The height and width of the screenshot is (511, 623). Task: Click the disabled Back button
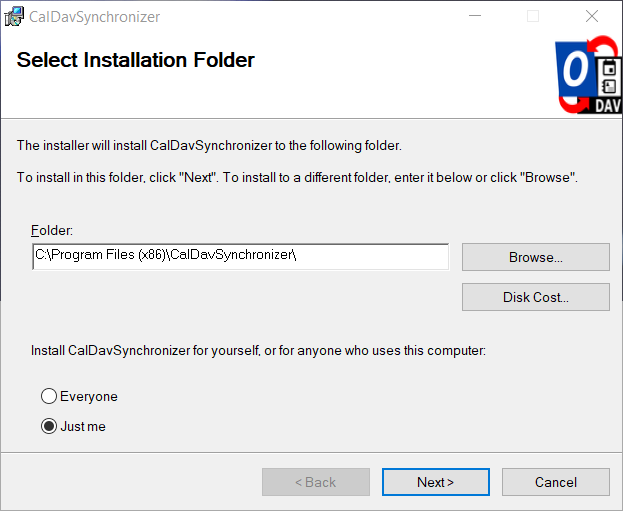[x=315, y=482]
